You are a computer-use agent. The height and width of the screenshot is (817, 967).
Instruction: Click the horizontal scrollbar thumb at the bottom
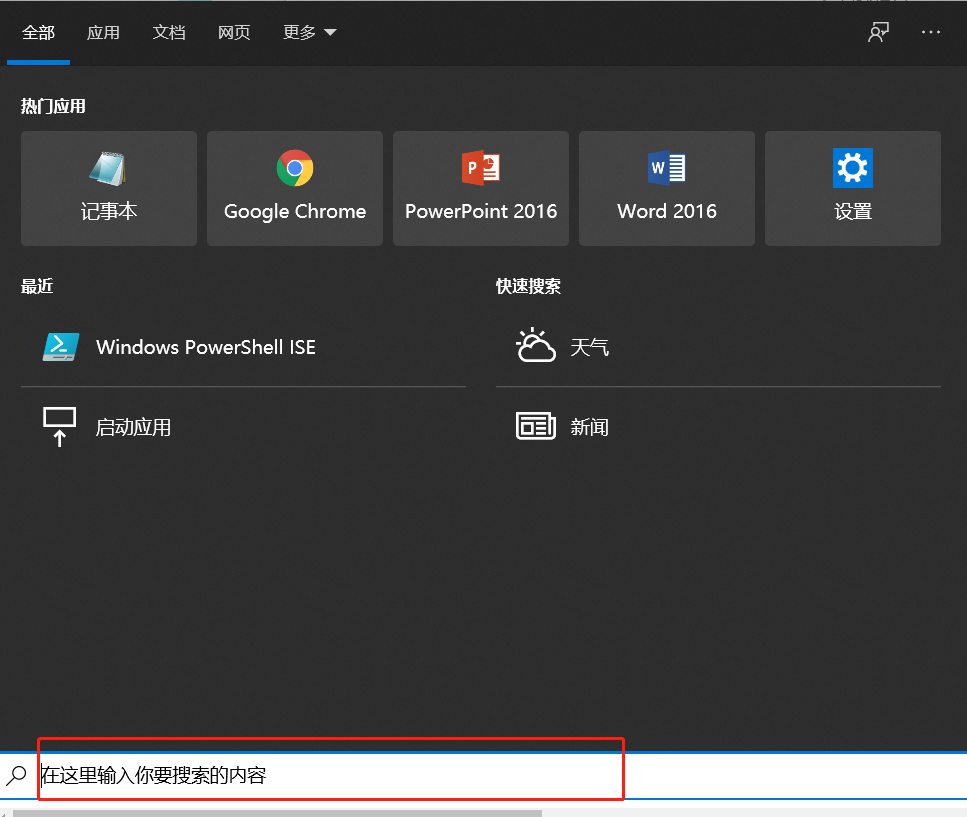(x=277, y=813)
